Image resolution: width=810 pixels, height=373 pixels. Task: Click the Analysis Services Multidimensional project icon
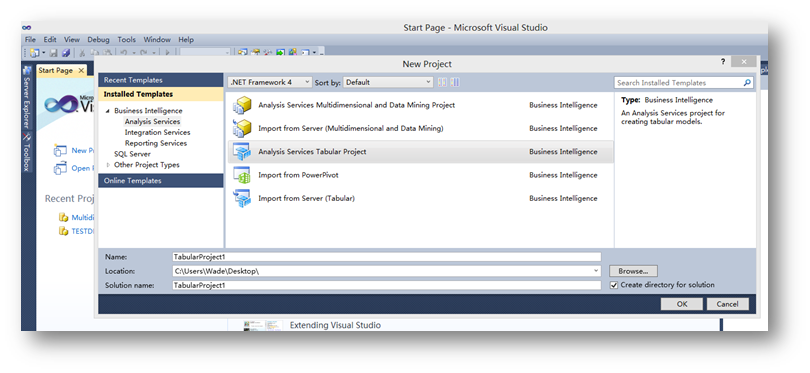pyautogui.click(x=242, y=105)
